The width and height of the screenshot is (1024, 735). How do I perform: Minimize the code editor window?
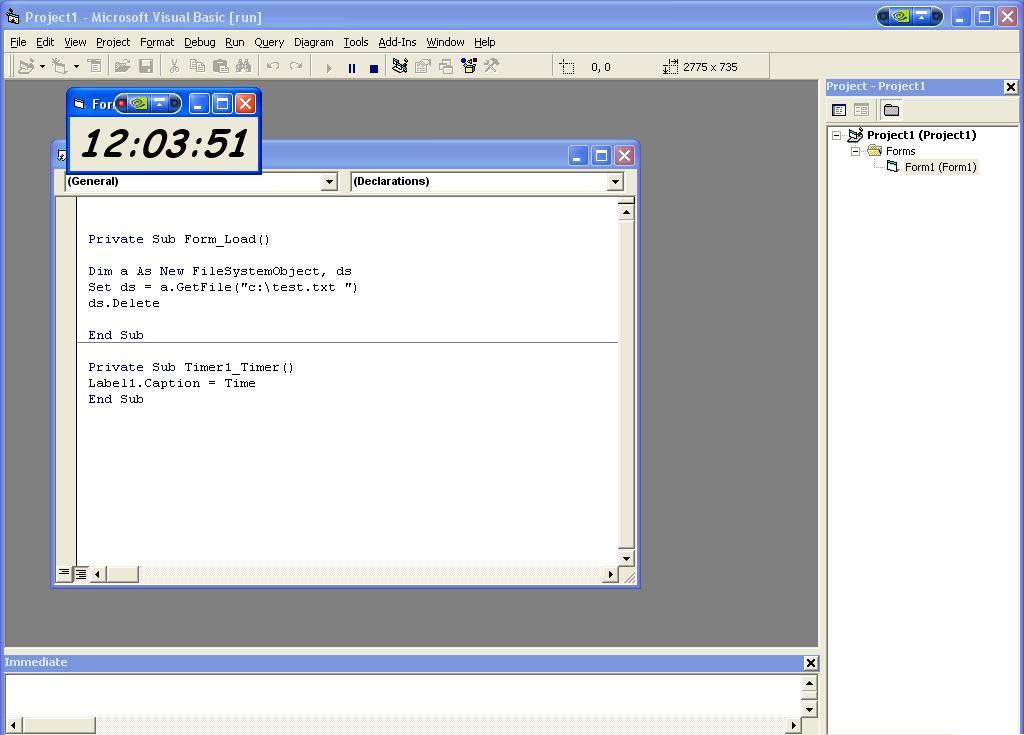(578, 155)
